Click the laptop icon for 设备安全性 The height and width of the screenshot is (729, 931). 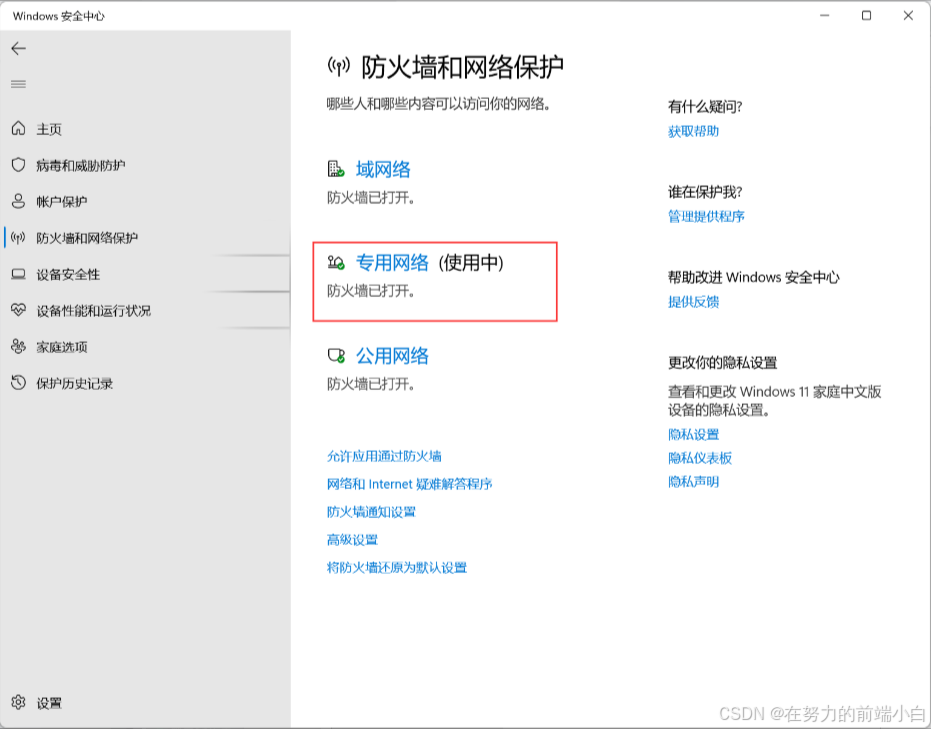18,274
